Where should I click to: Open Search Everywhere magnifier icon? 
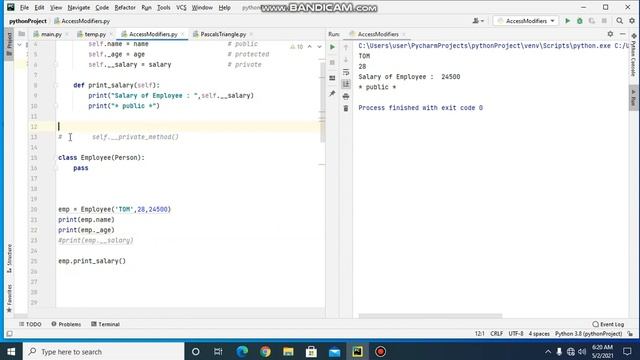(620, 21)
